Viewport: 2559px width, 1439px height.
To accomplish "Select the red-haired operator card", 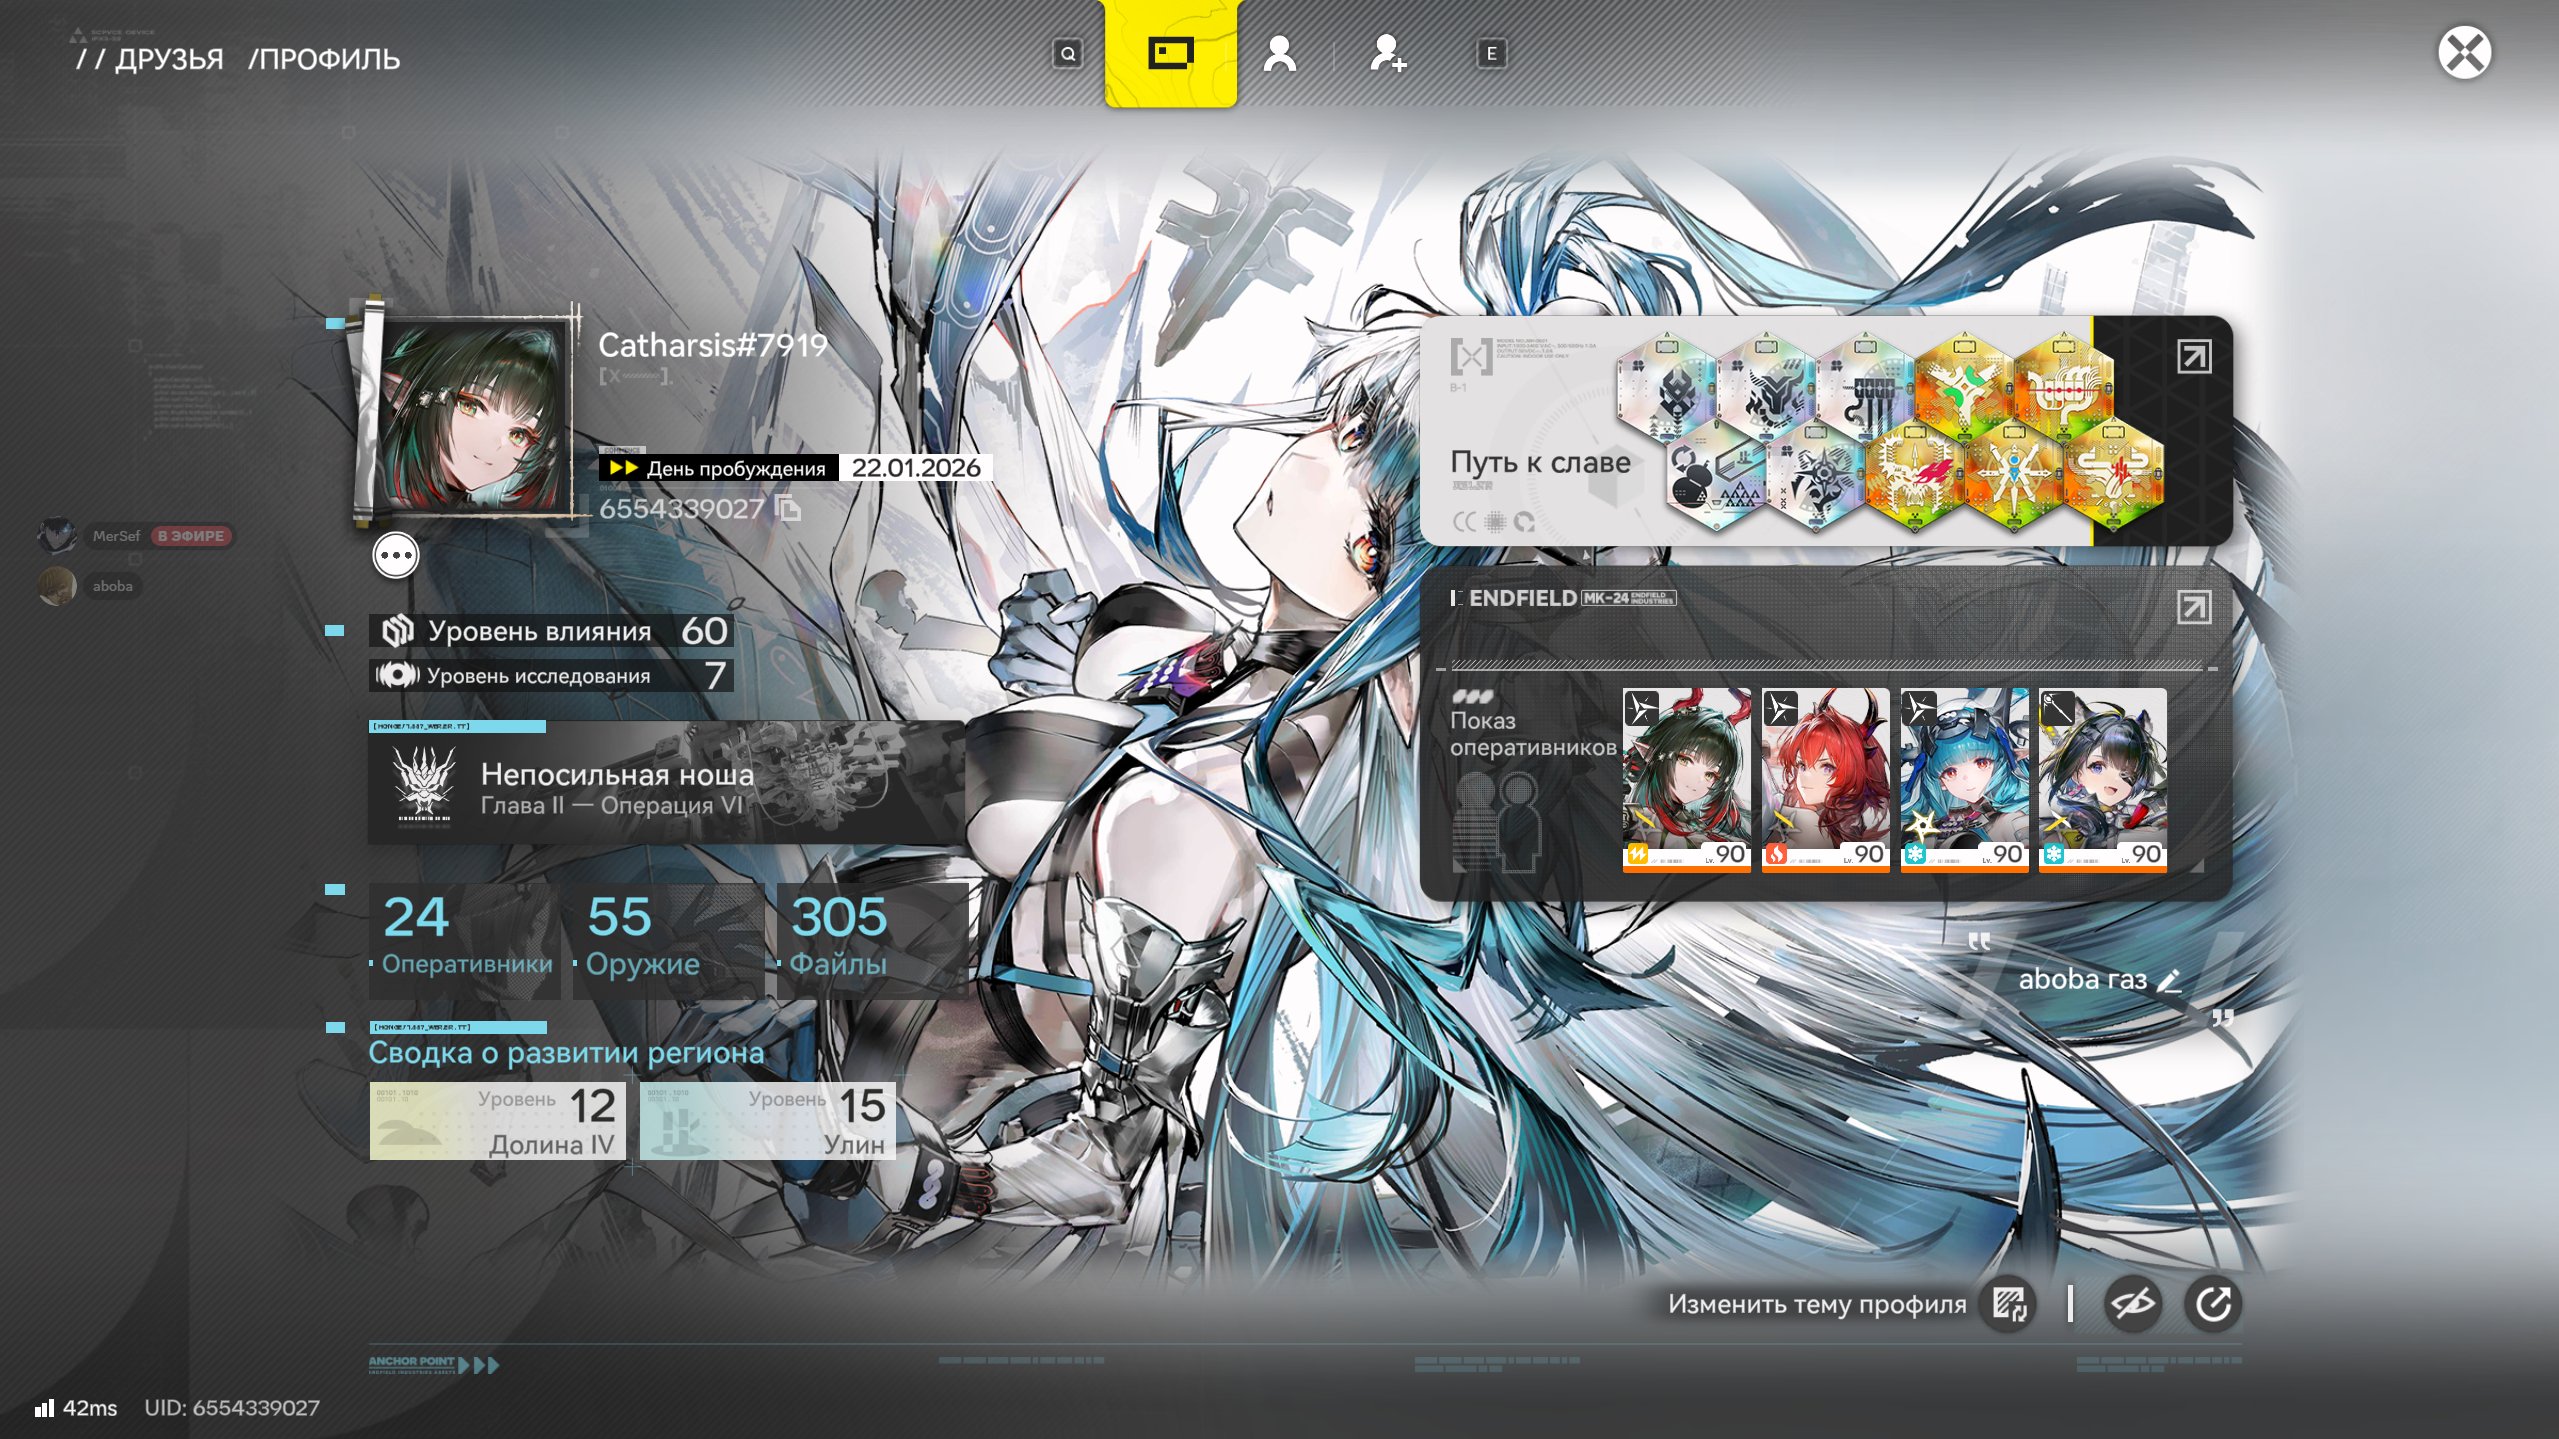I will [x=1825, y=779].
